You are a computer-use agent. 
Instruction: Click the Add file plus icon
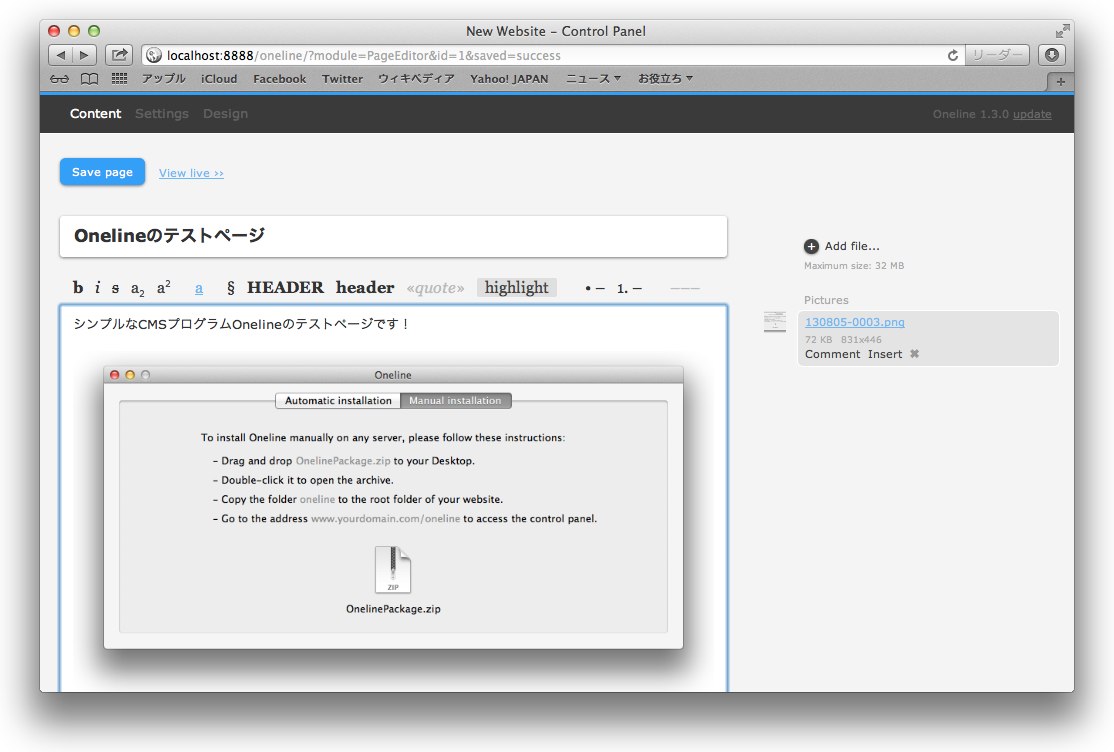click(811, 247)
